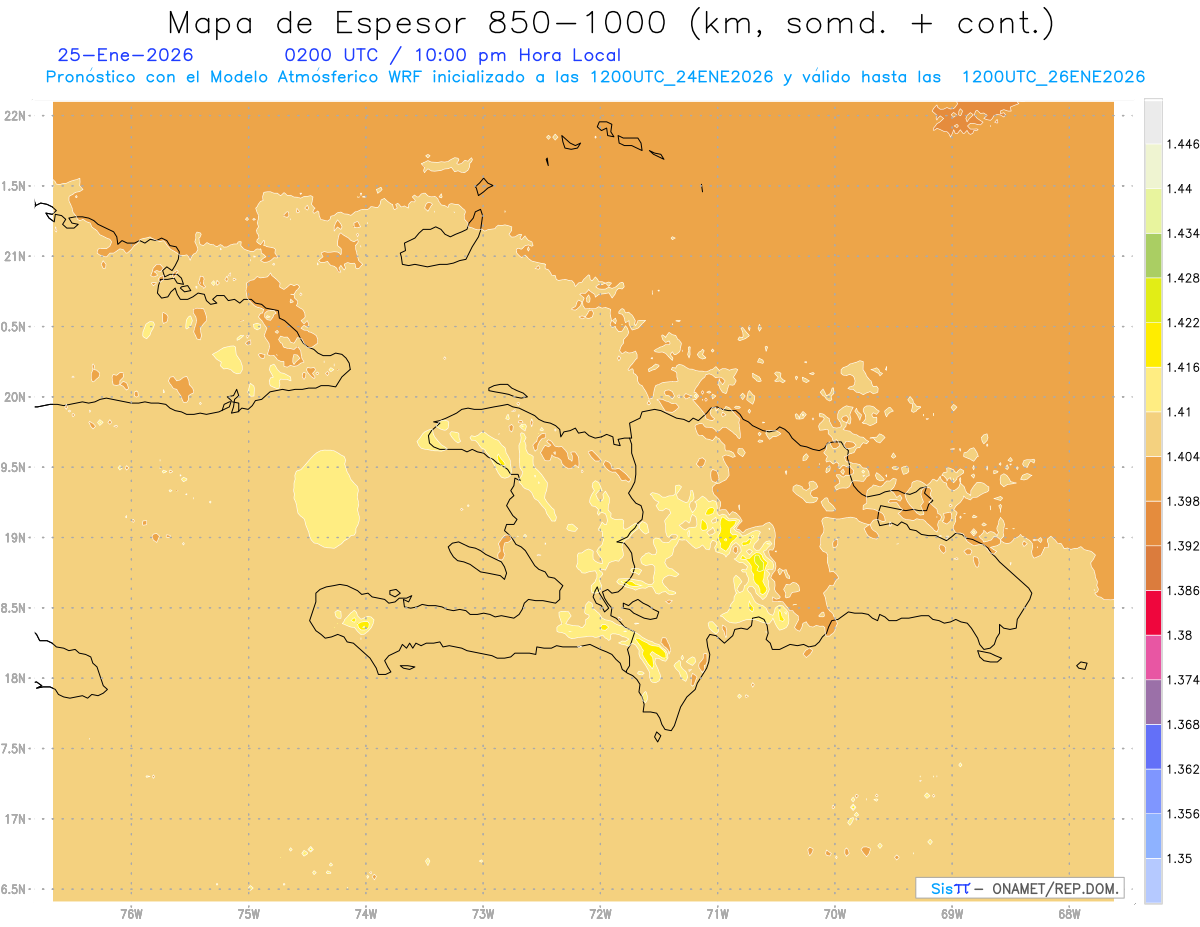Image resolution: width=1200 pixels, height=927 pixels.
Task: Select the '18N' latitude label
Action: 15,679
